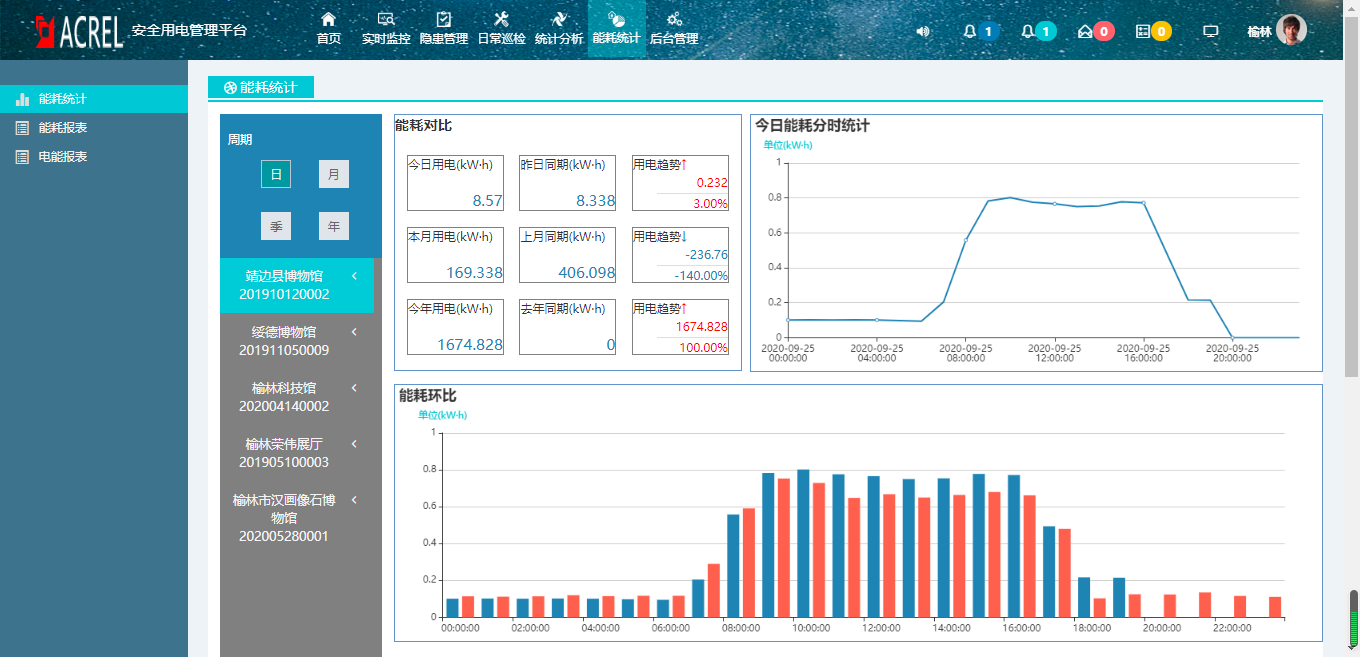Open the 实时监控 menu
Viewport: 1360px width, 657px height.
point(386,28)
